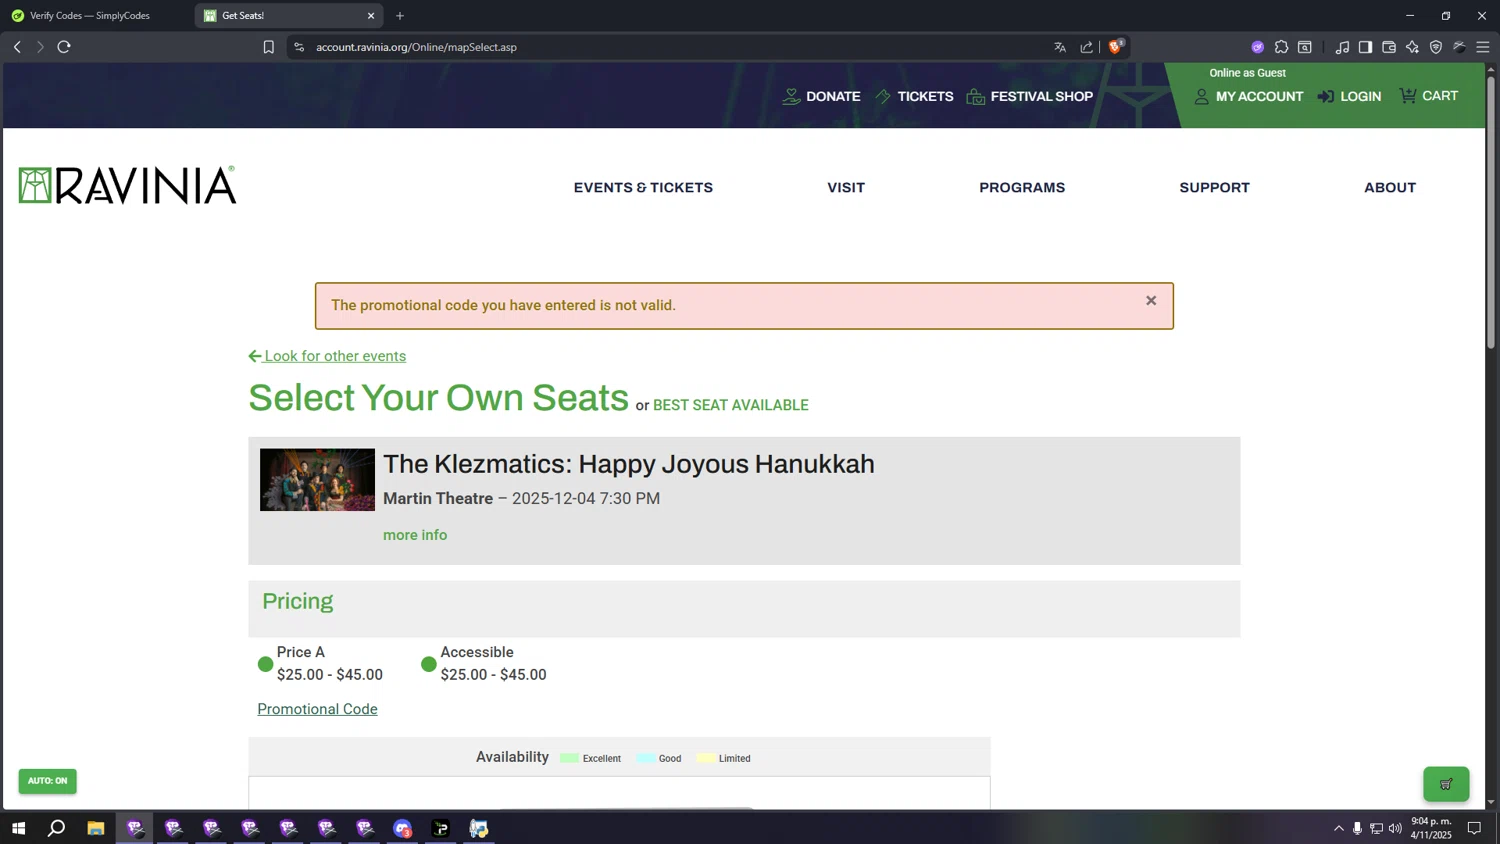Open the FESTIVAL SHOP link
This screenshot has height=844, width=1500.
(x=1030, y=97)
